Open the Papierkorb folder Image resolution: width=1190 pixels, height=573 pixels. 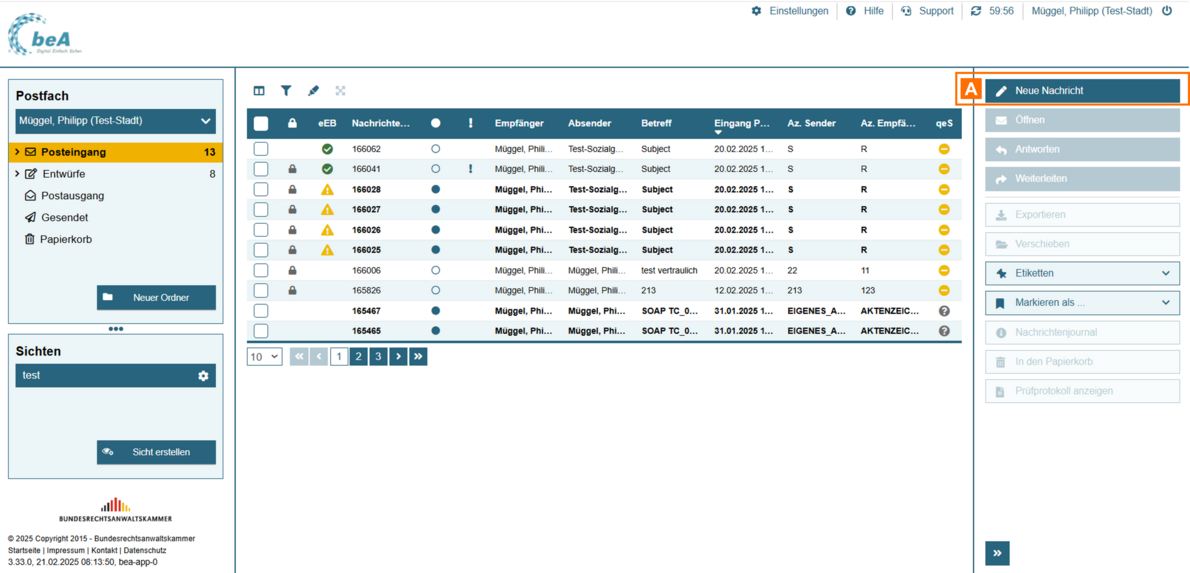(64, 239)
